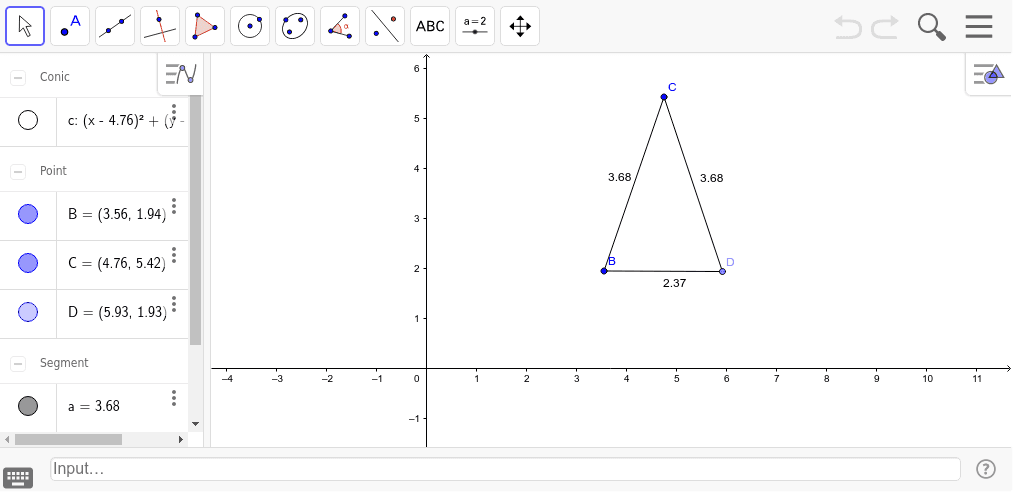Screen dimensions: 1013x492
Task: Select the Move Graphics View tool
Action: tap(520, 26)
